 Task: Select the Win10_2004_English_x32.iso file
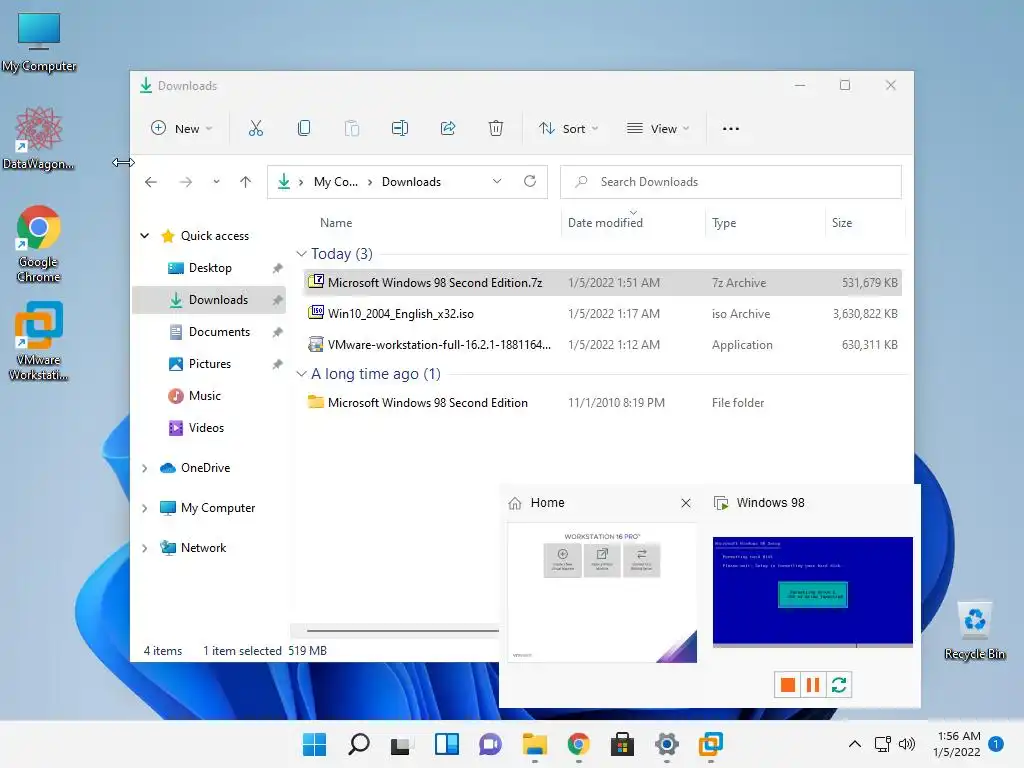tap(603, 313)
